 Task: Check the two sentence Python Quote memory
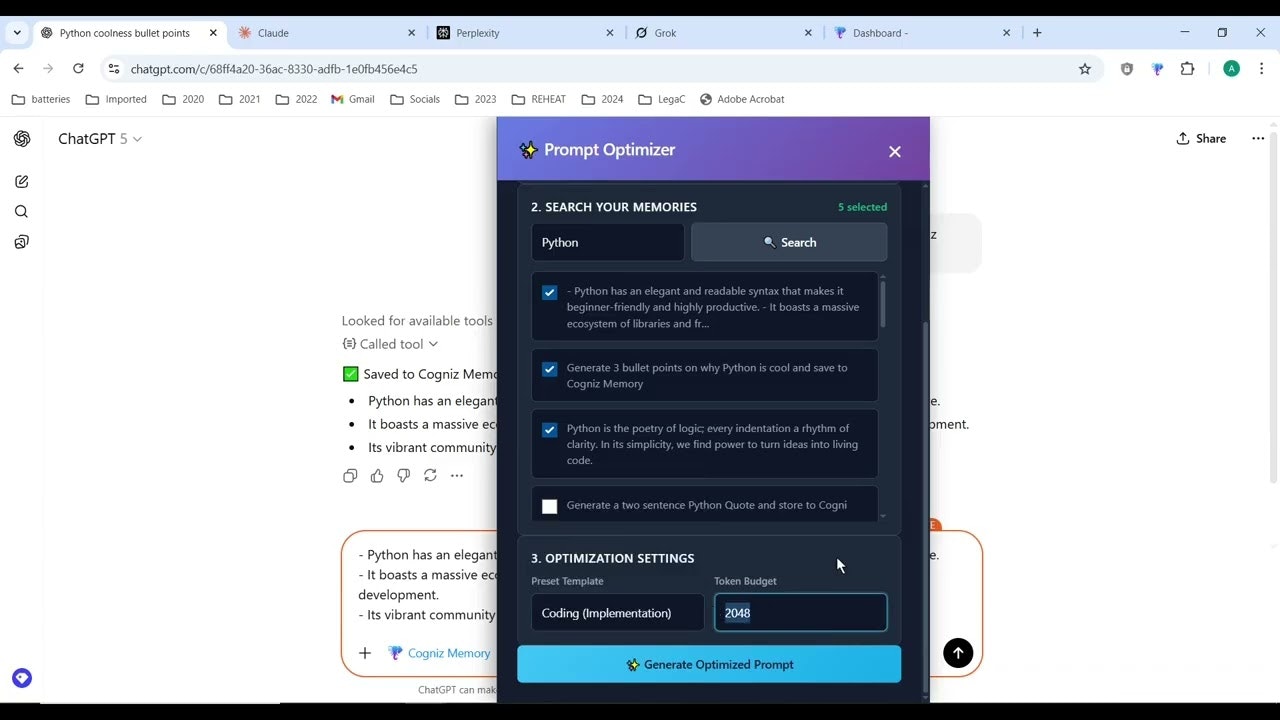549,507
